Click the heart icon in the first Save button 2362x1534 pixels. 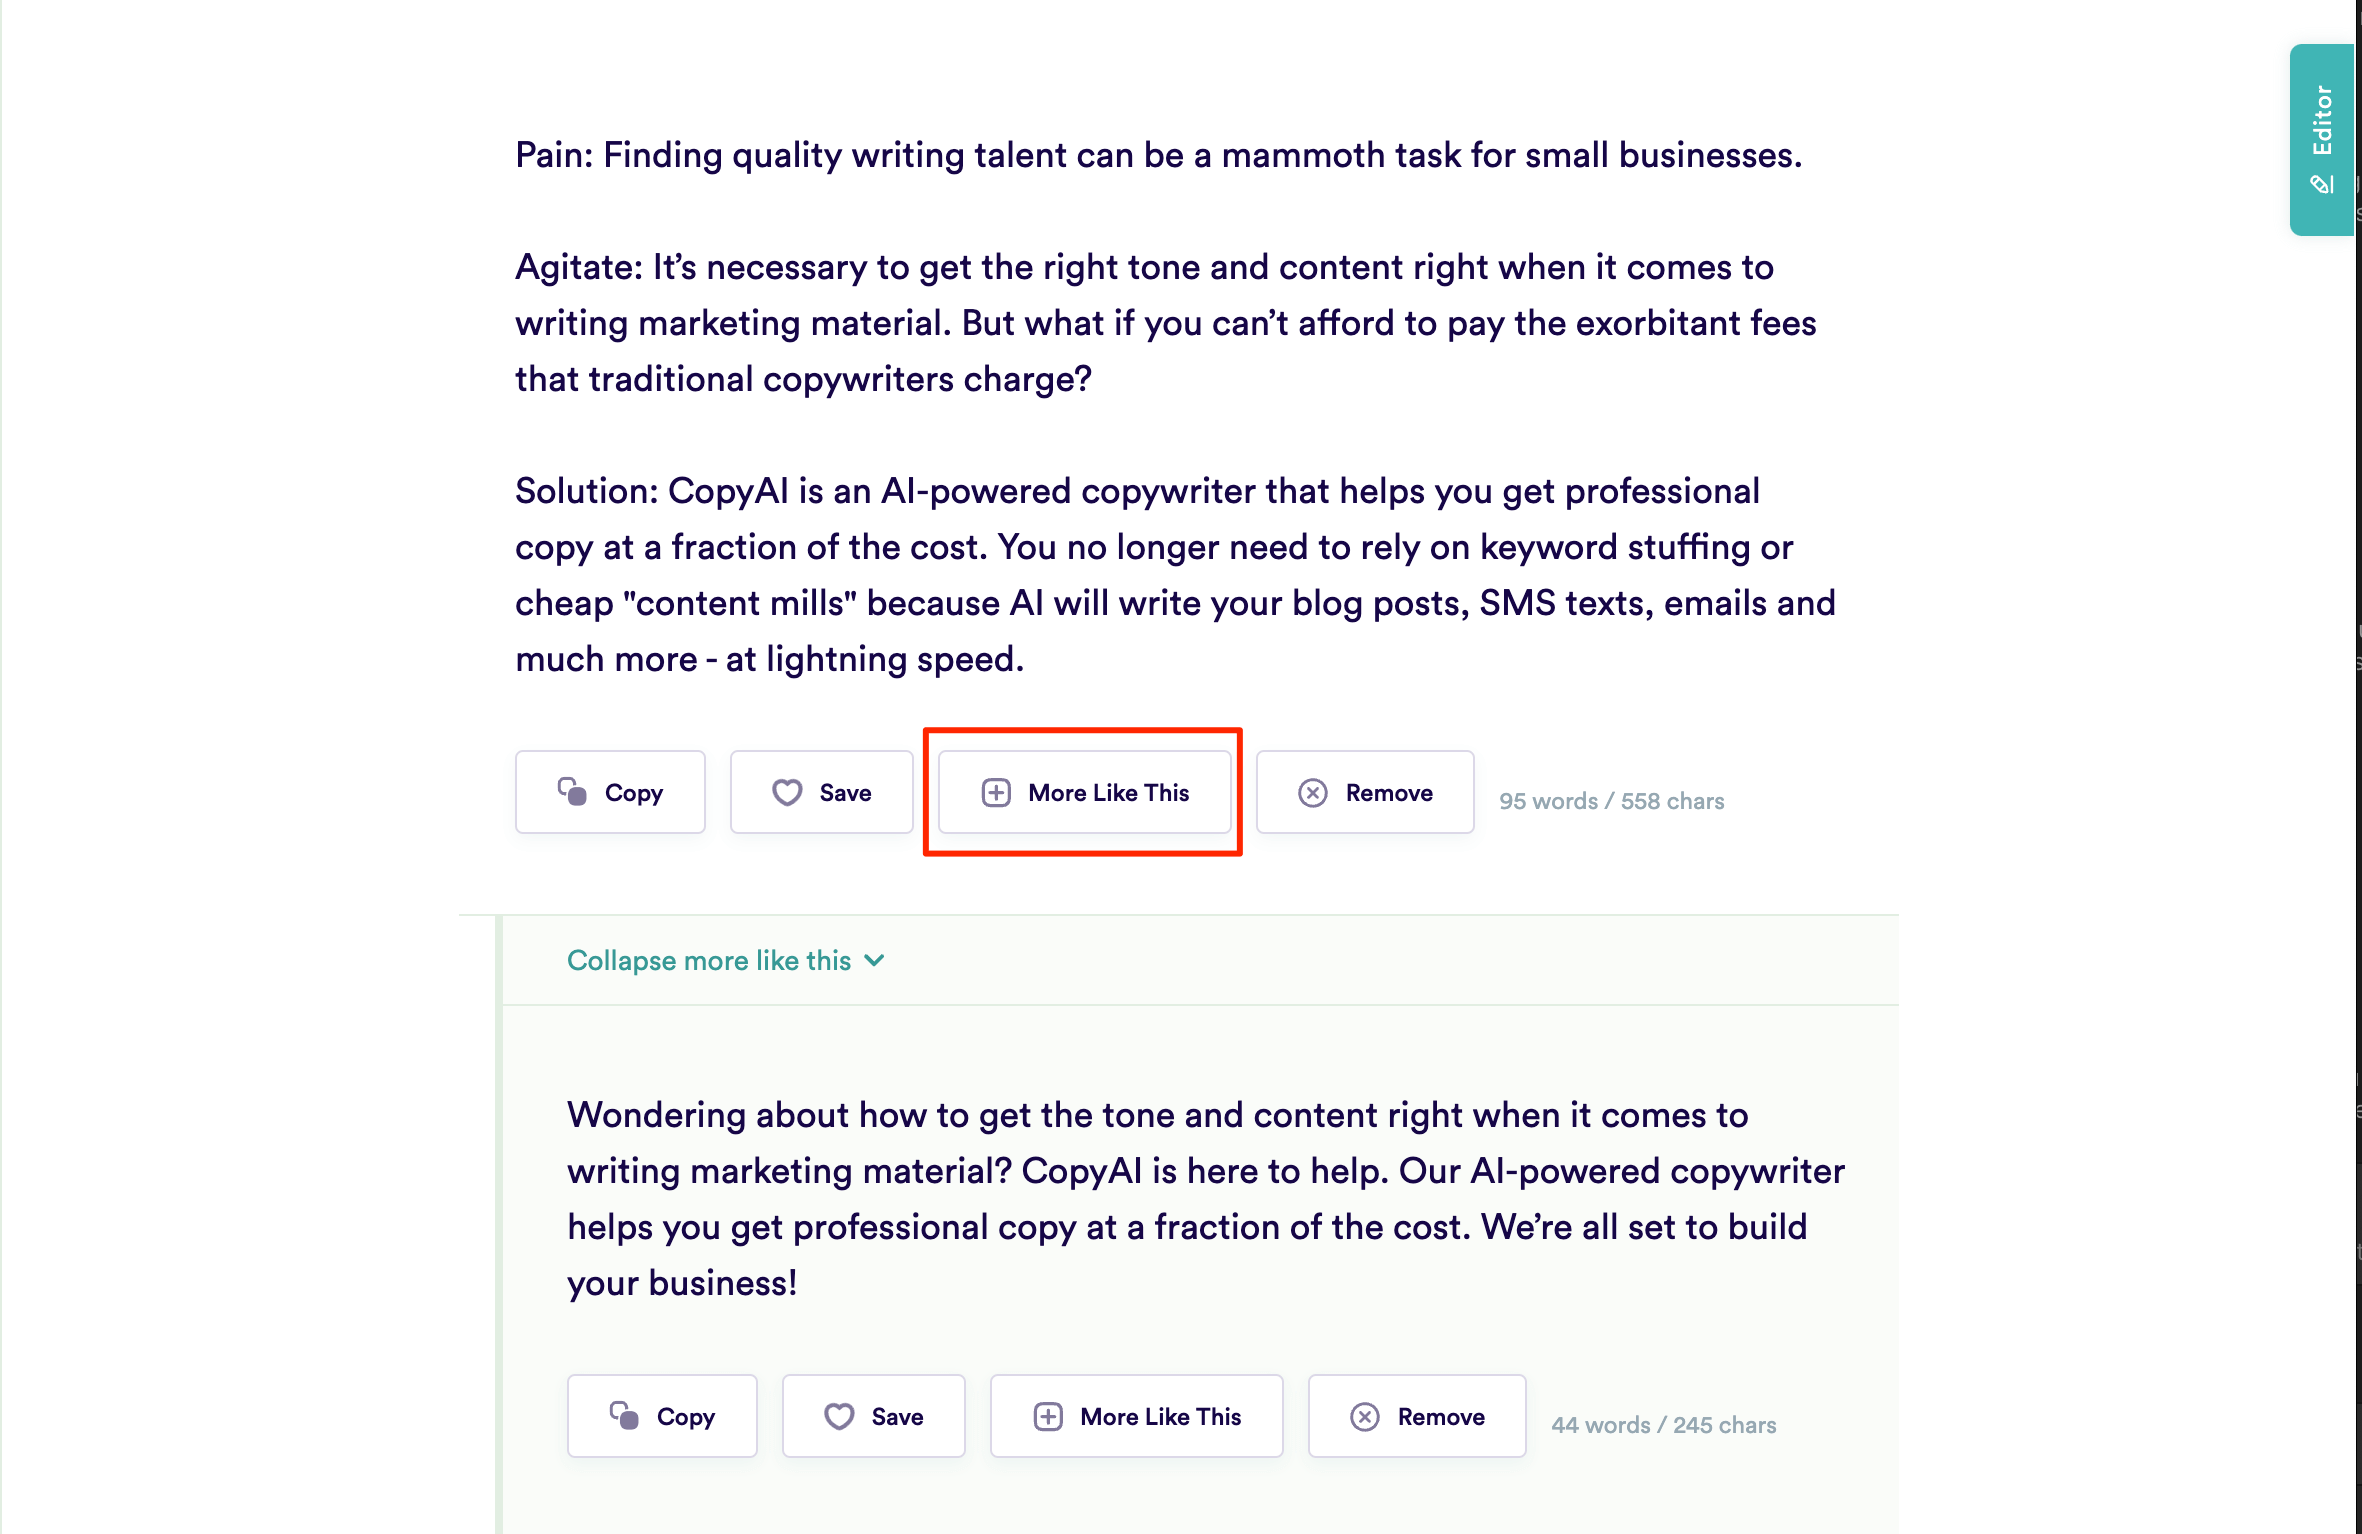[x=788, y=792]
